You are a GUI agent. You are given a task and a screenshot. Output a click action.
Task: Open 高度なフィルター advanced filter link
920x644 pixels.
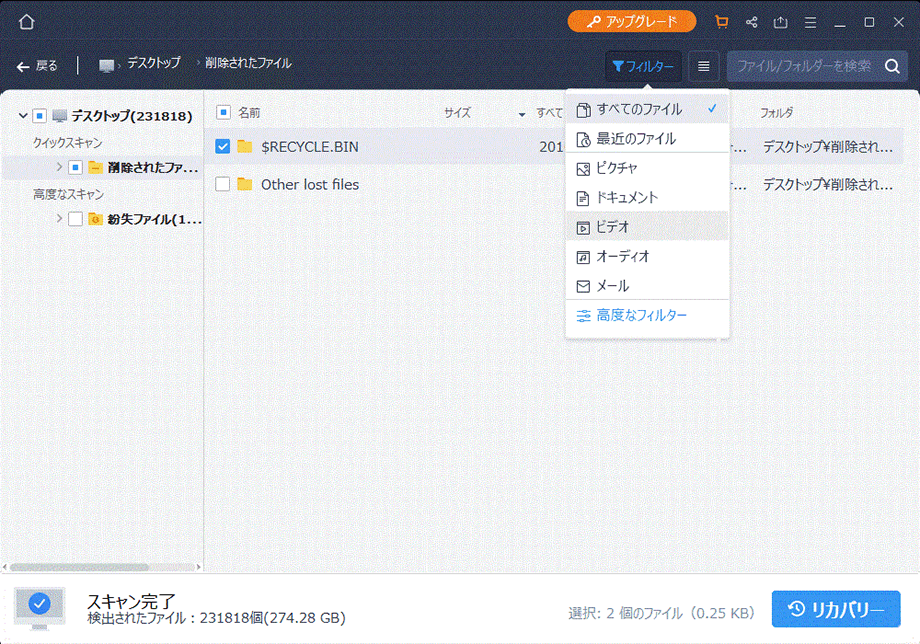tap(641, 316)
